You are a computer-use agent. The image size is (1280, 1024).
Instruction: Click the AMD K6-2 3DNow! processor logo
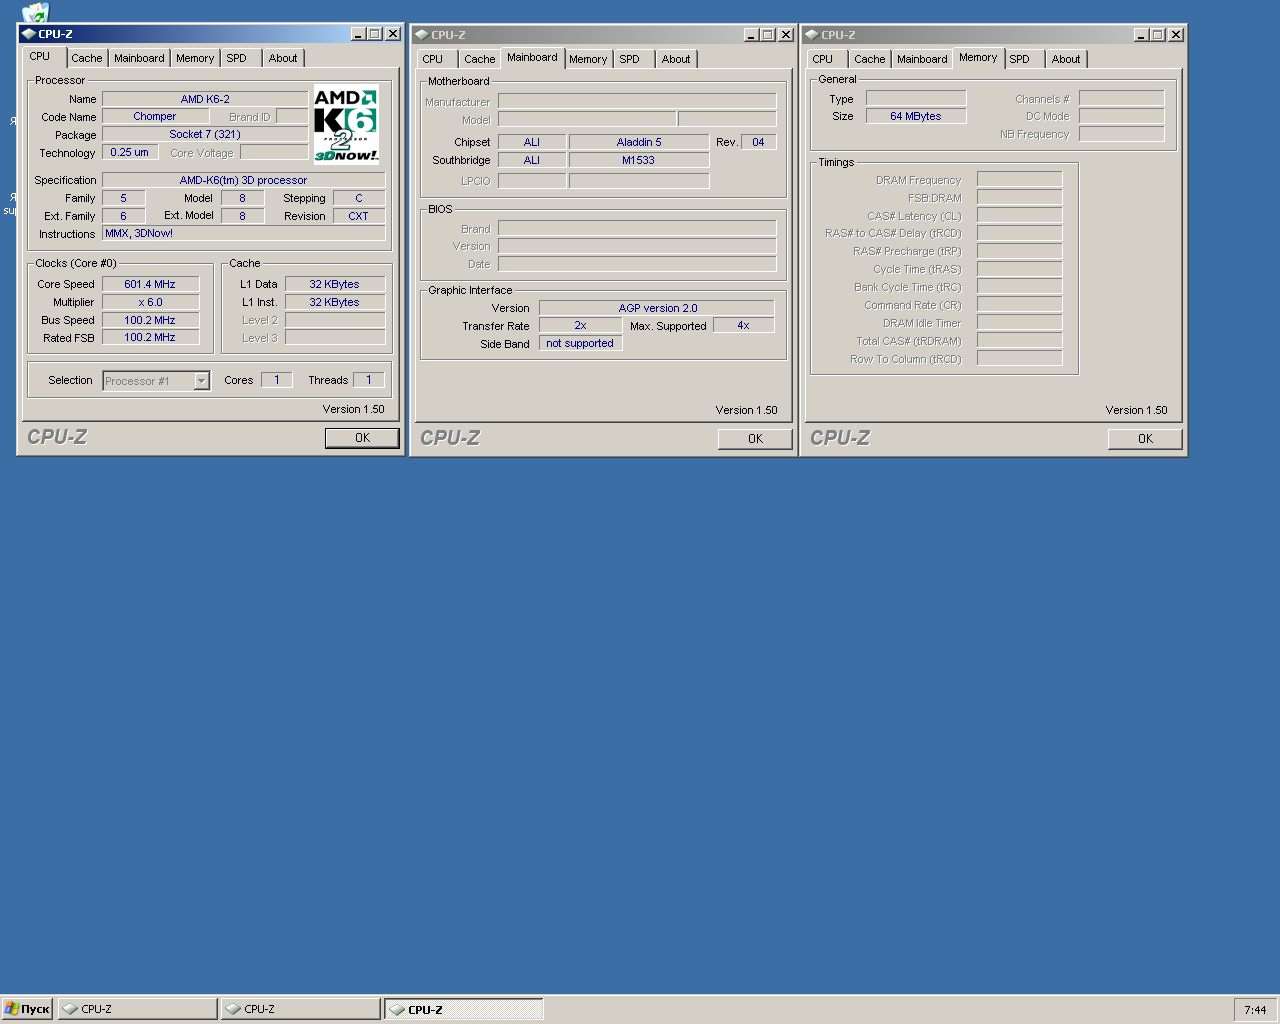click(x=346, y=124)
